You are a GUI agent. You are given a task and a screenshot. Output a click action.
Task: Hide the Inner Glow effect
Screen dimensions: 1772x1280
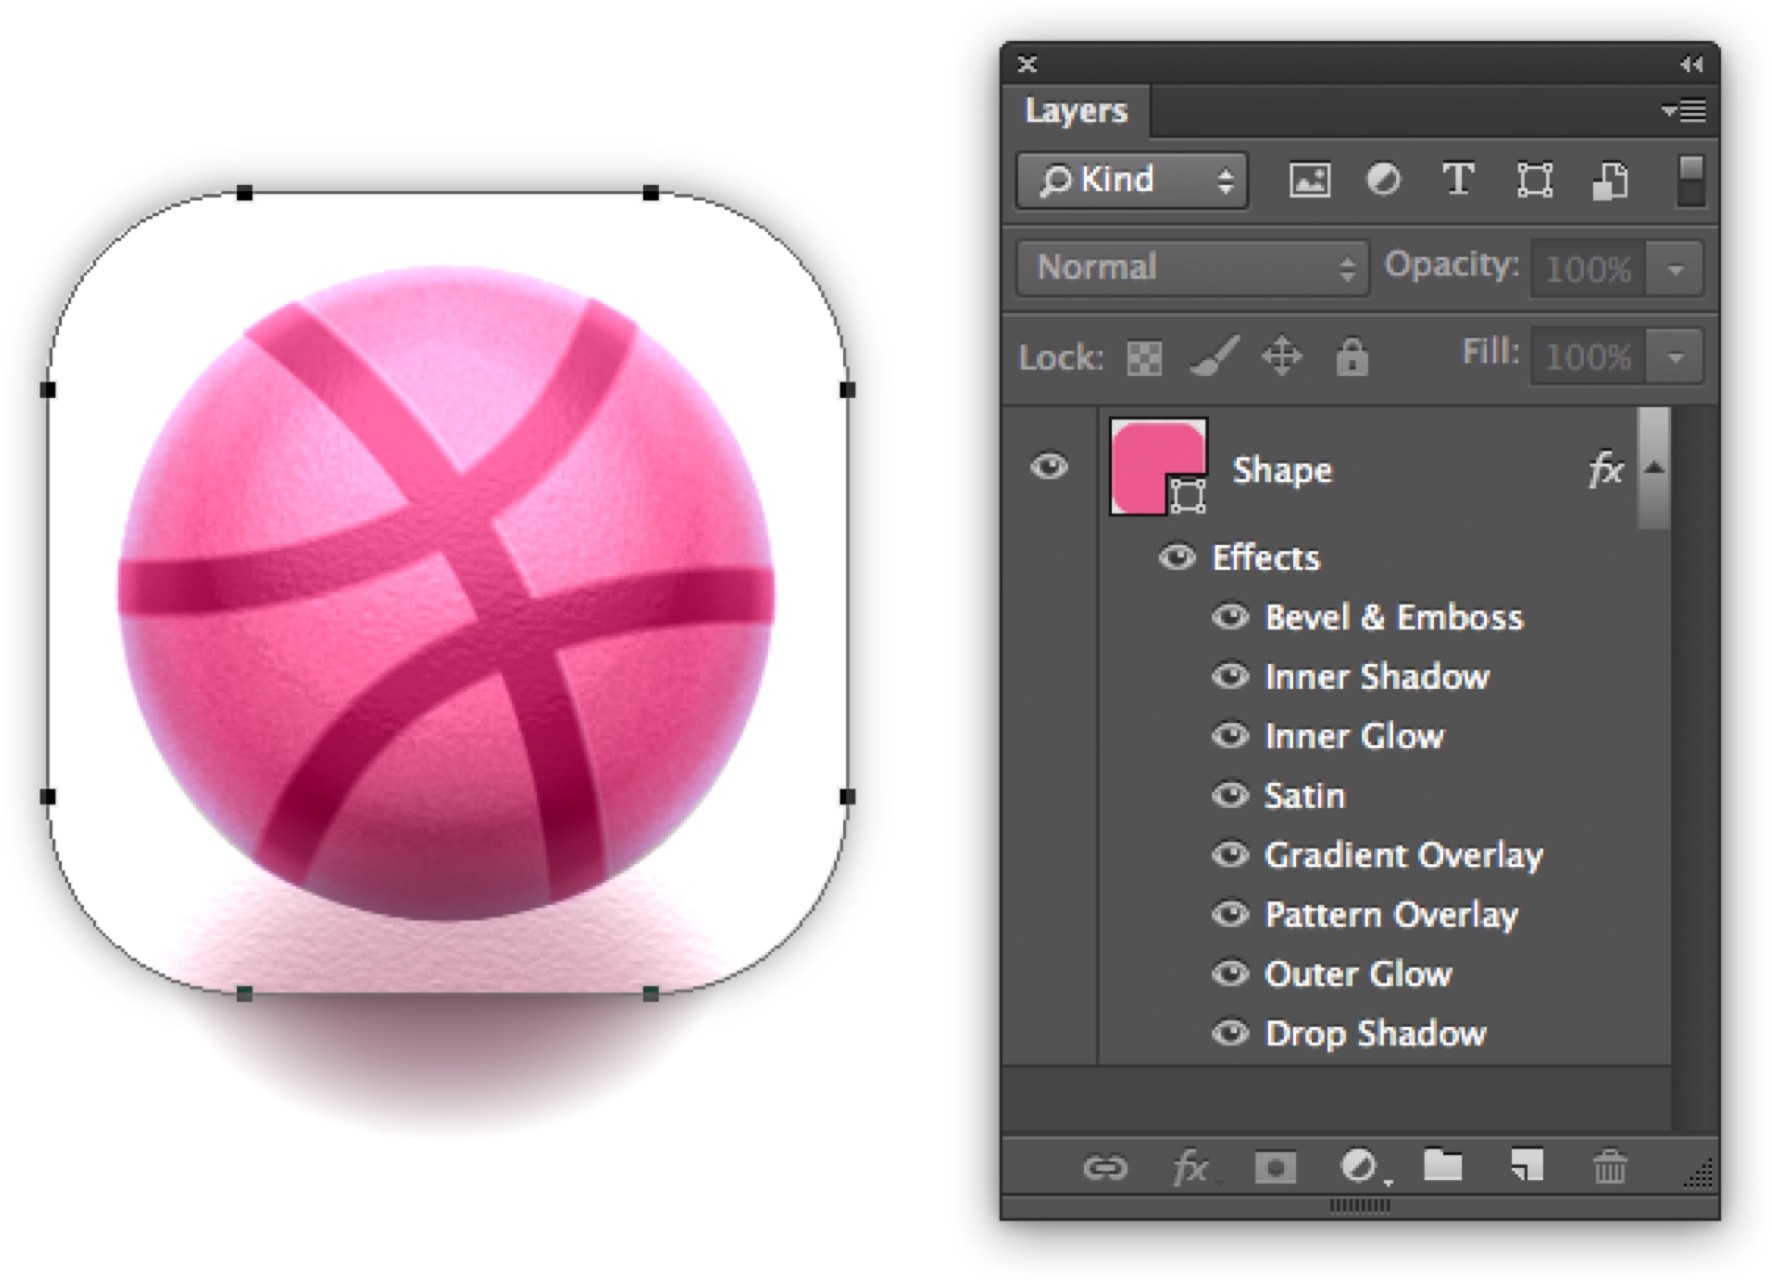pyautogui.click(x=1230, y=736)
